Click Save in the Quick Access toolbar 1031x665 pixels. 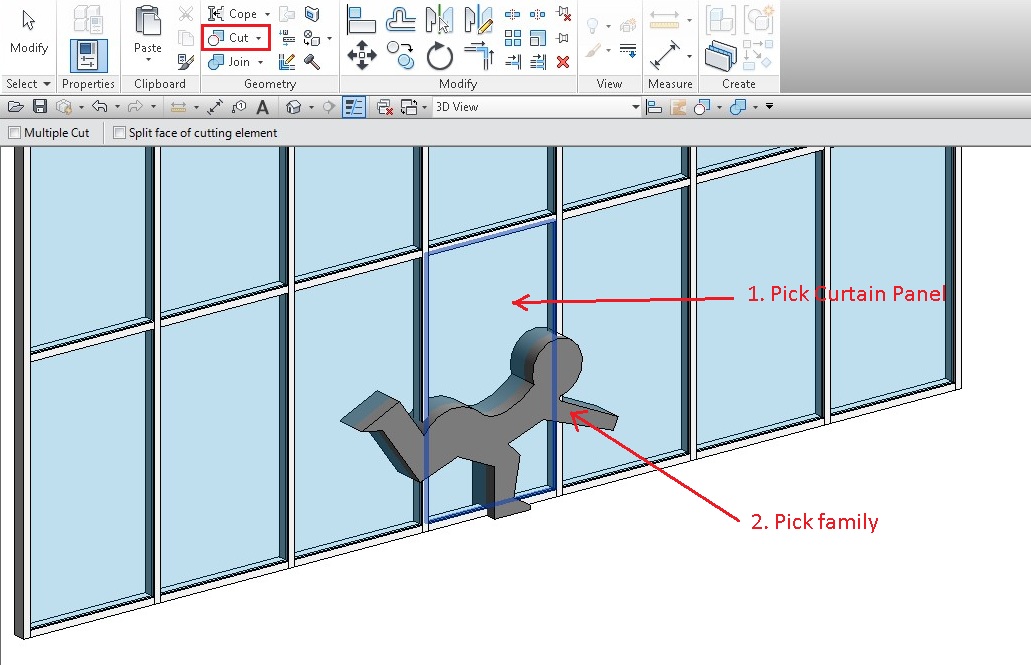click(39, 106)
